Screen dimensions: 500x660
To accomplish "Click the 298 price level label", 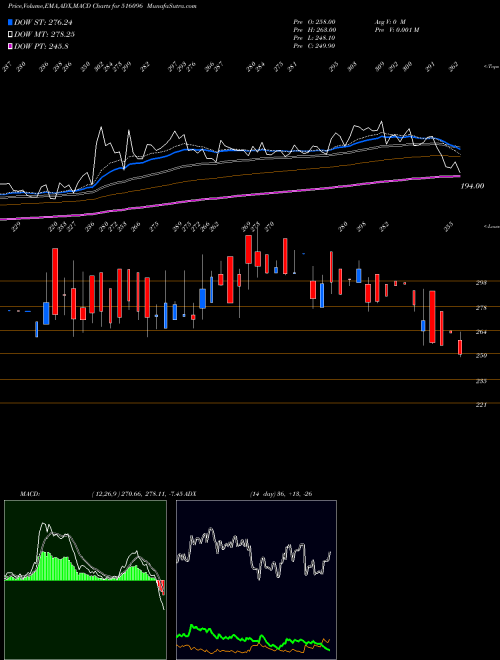I will point(481,283).
